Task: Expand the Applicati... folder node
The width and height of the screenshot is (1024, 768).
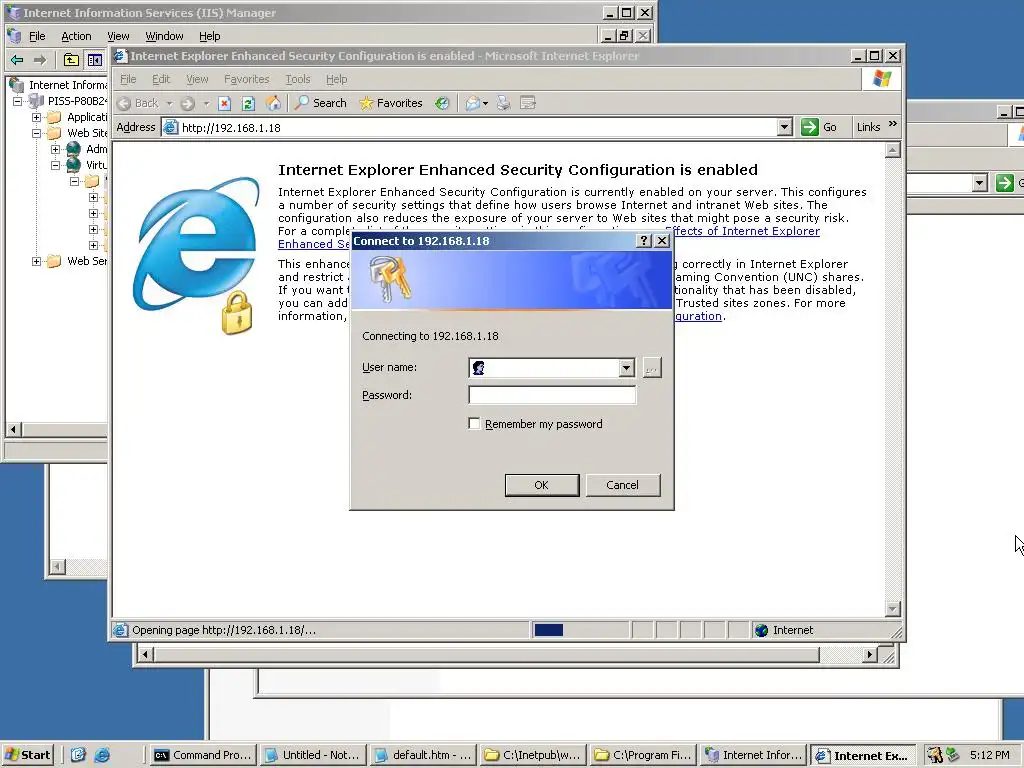Action: pyautogui.click(x=37, y=118)
